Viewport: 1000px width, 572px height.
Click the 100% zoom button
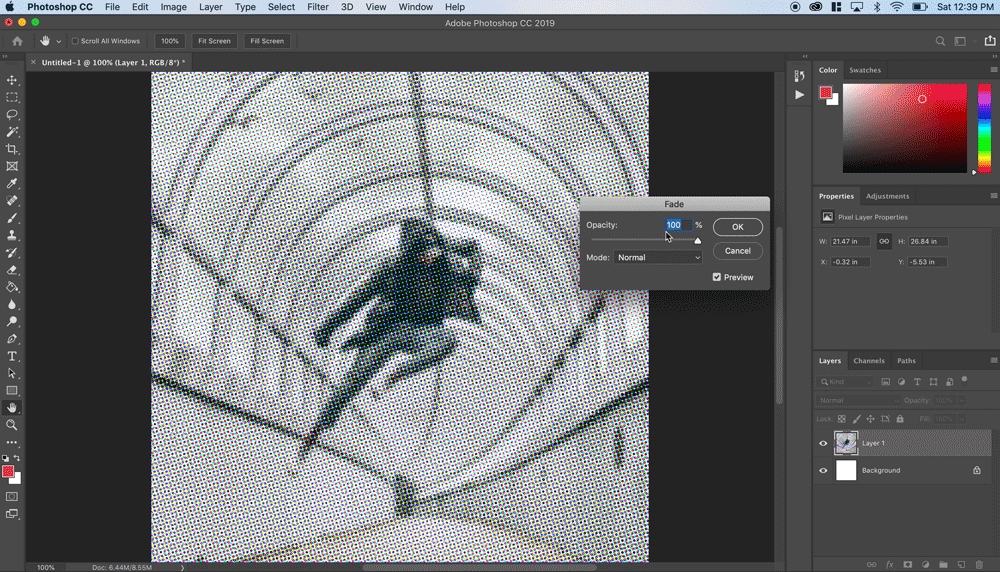[170, 41]
